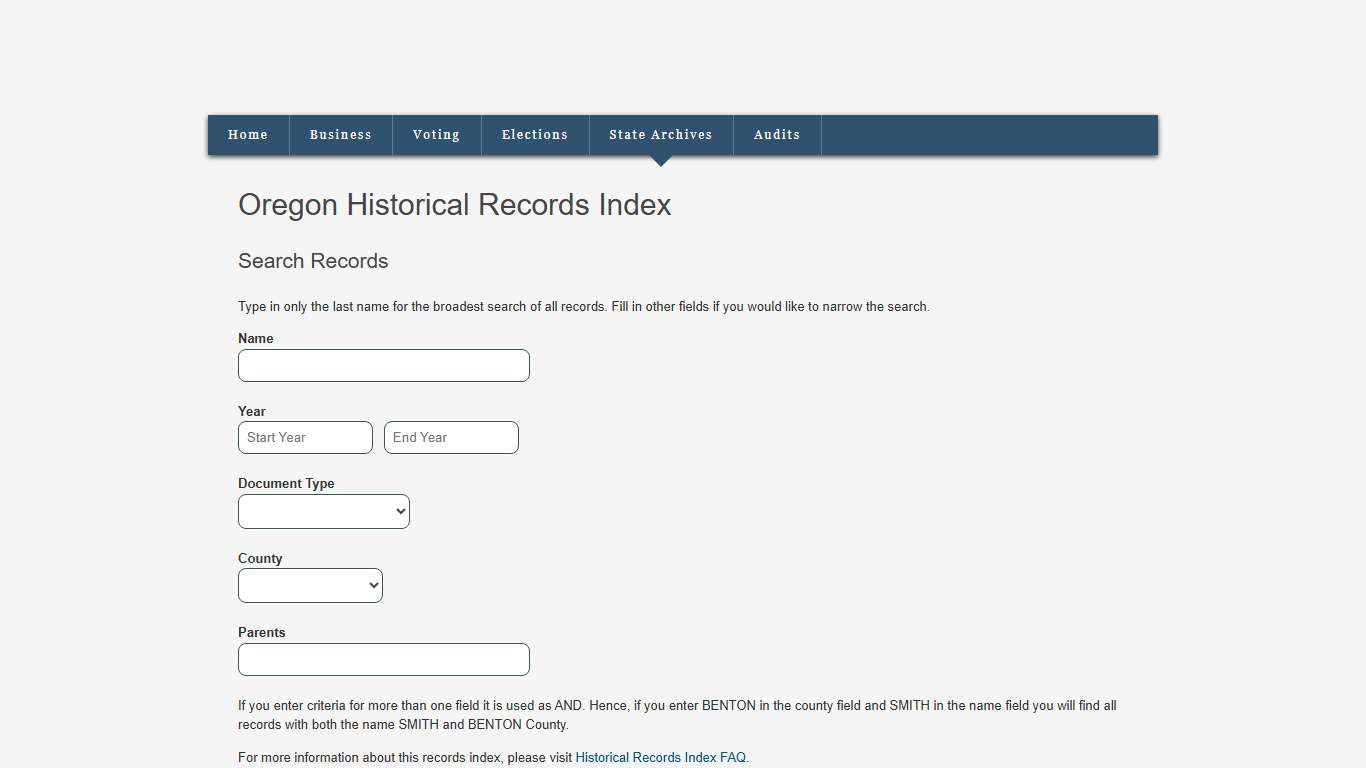1366x768 pixels.
Task: Click into the Name search field
Action: 383,365
